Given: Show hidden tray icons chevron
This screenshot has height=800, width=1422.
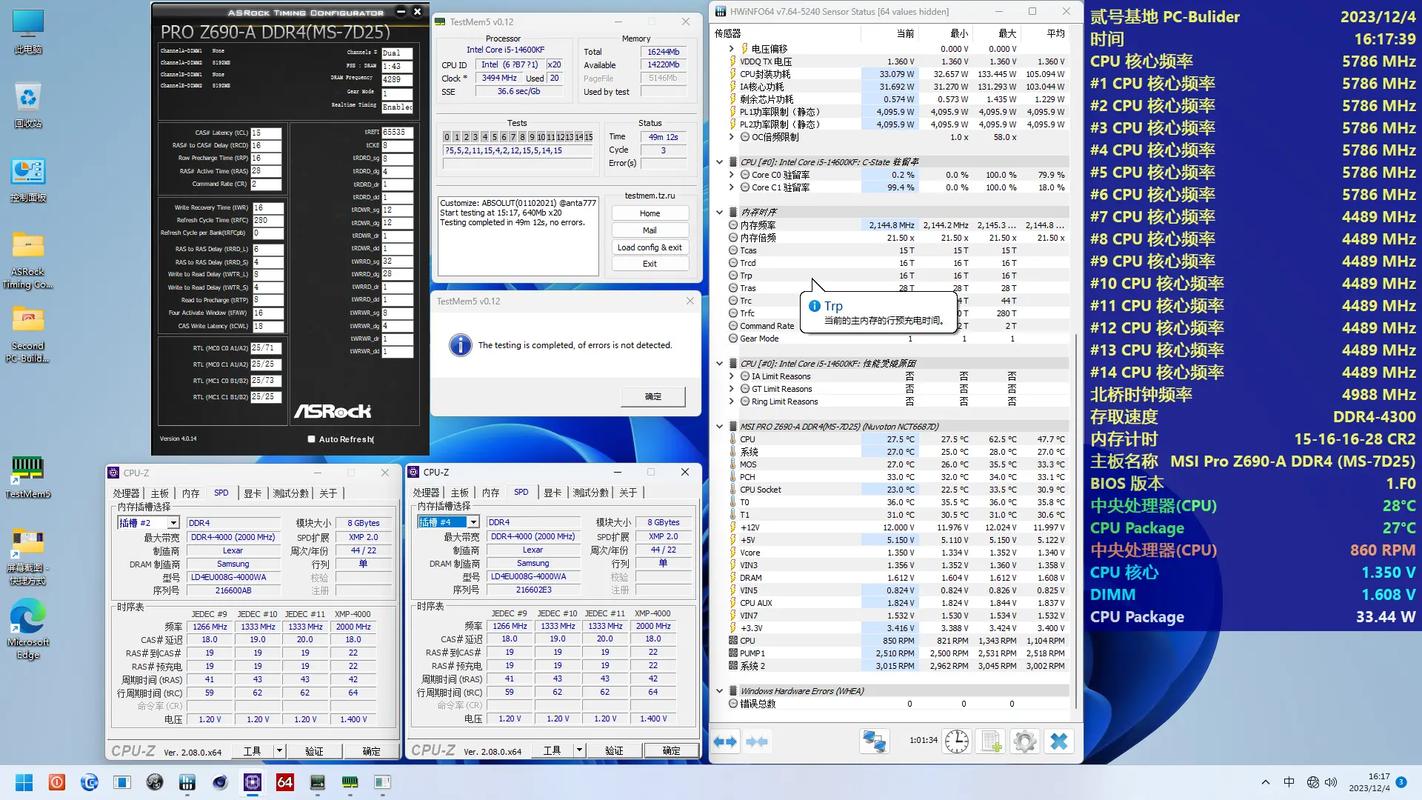Looking at the screenshot, I should tap(1266, 782).
